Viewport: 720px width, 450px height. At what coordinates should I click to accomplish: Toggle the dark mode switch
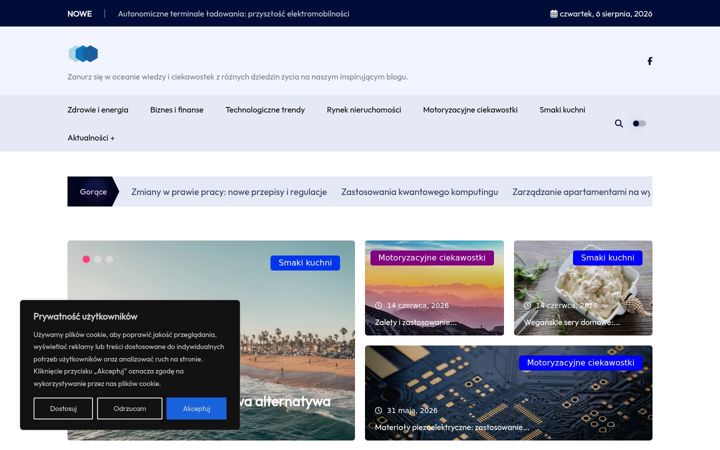point(639,124)
